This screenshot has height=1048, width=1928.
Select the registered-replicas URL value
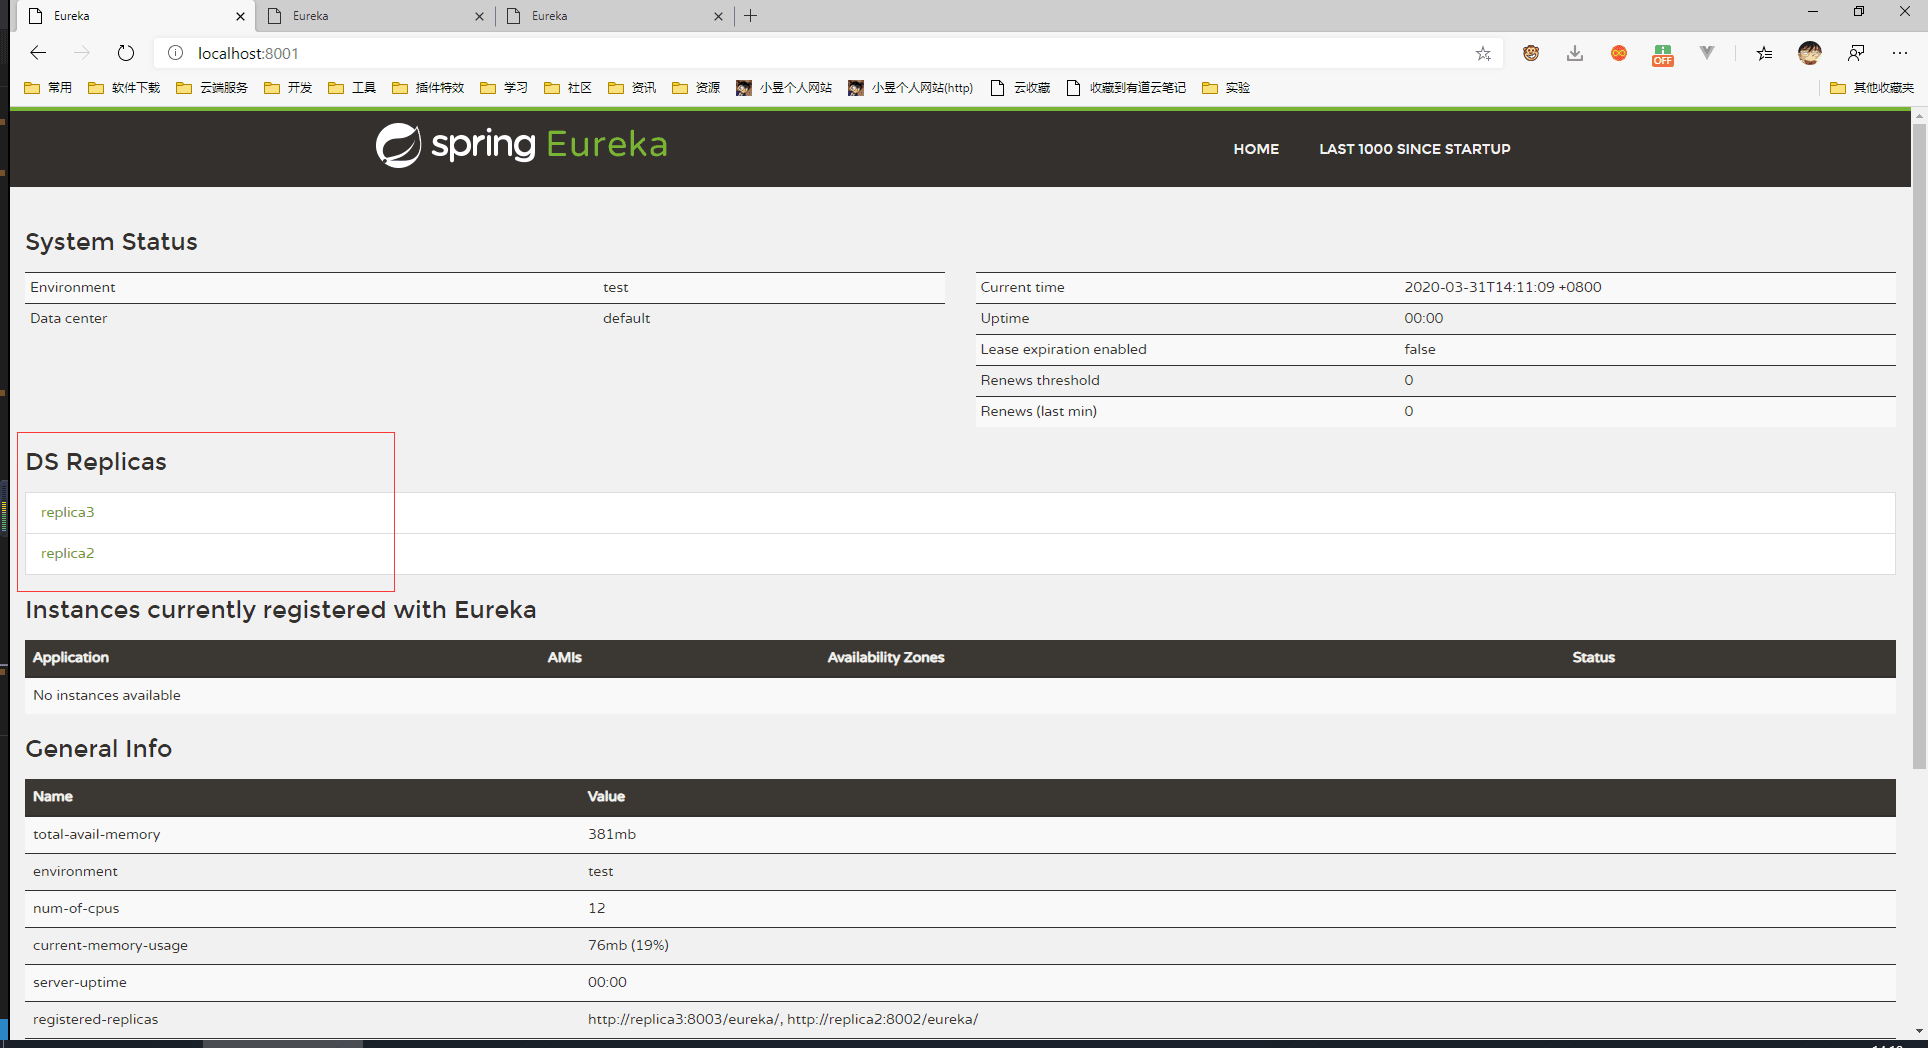(x=783, y=1019)
